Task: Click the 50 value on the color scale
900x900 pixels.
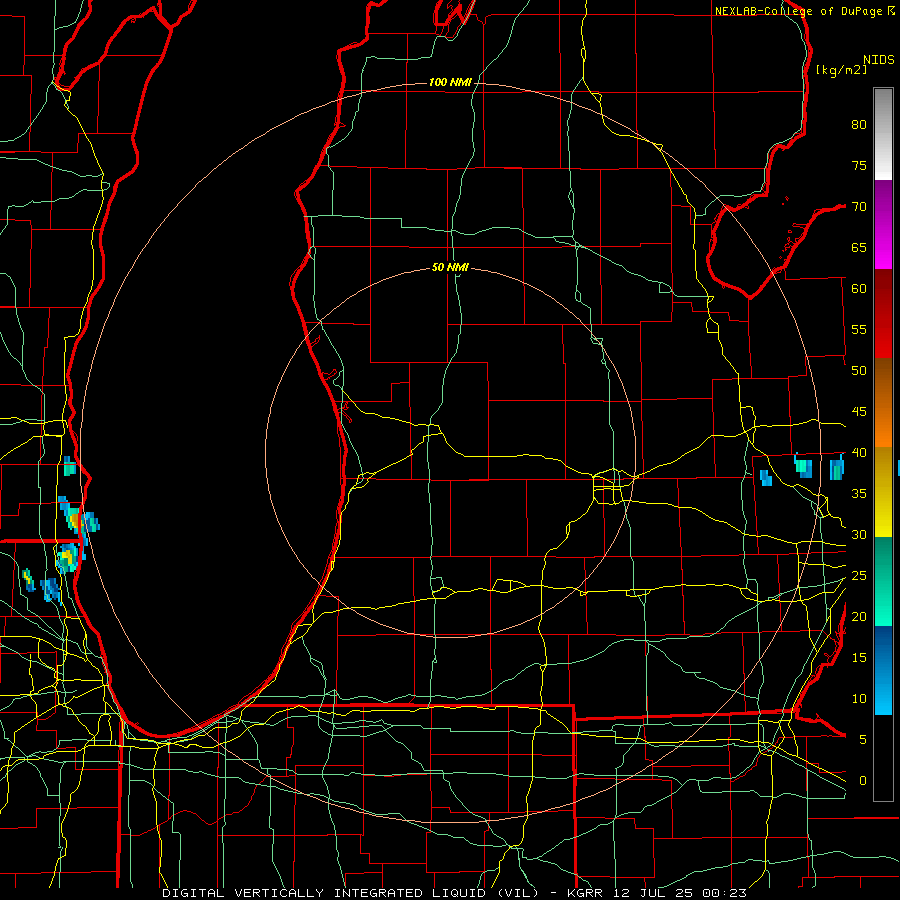Action: point(859,370)
